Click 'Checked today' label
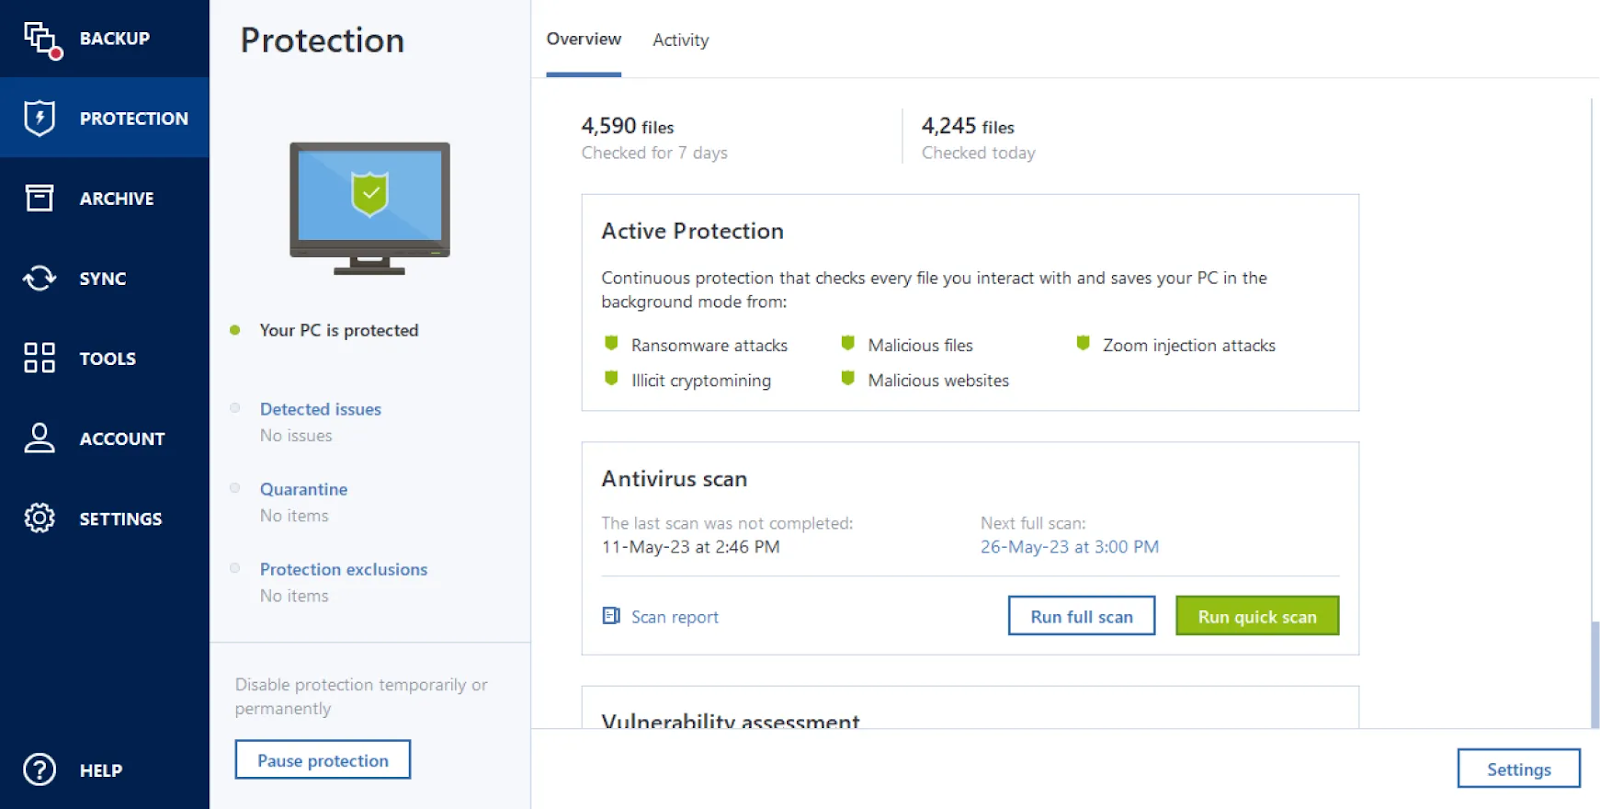Screen dimensions: 1600x809 [x=978, y=153]
